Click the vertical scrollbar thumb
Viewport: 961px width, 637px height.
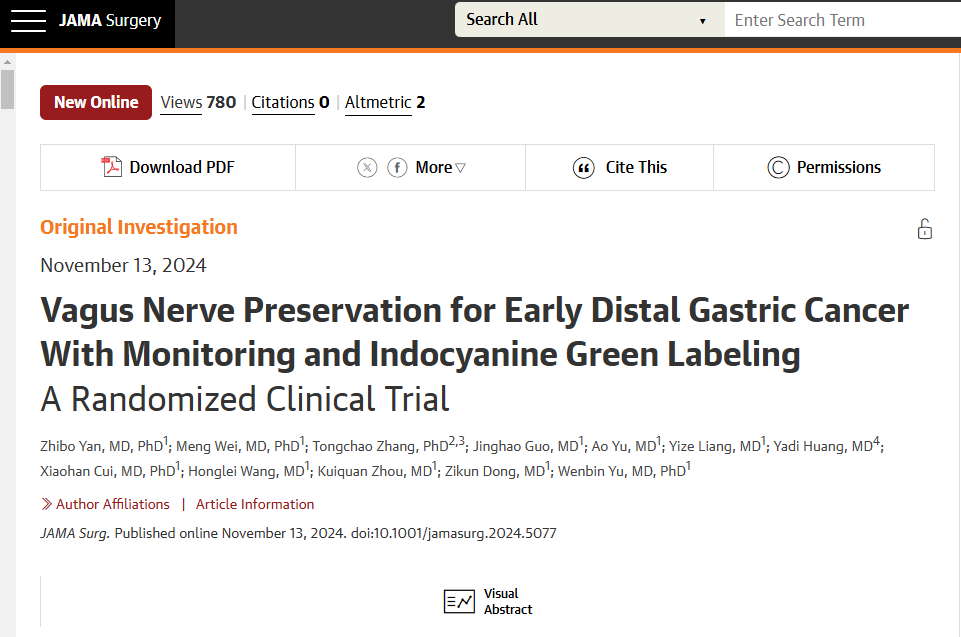click(7, 90)
